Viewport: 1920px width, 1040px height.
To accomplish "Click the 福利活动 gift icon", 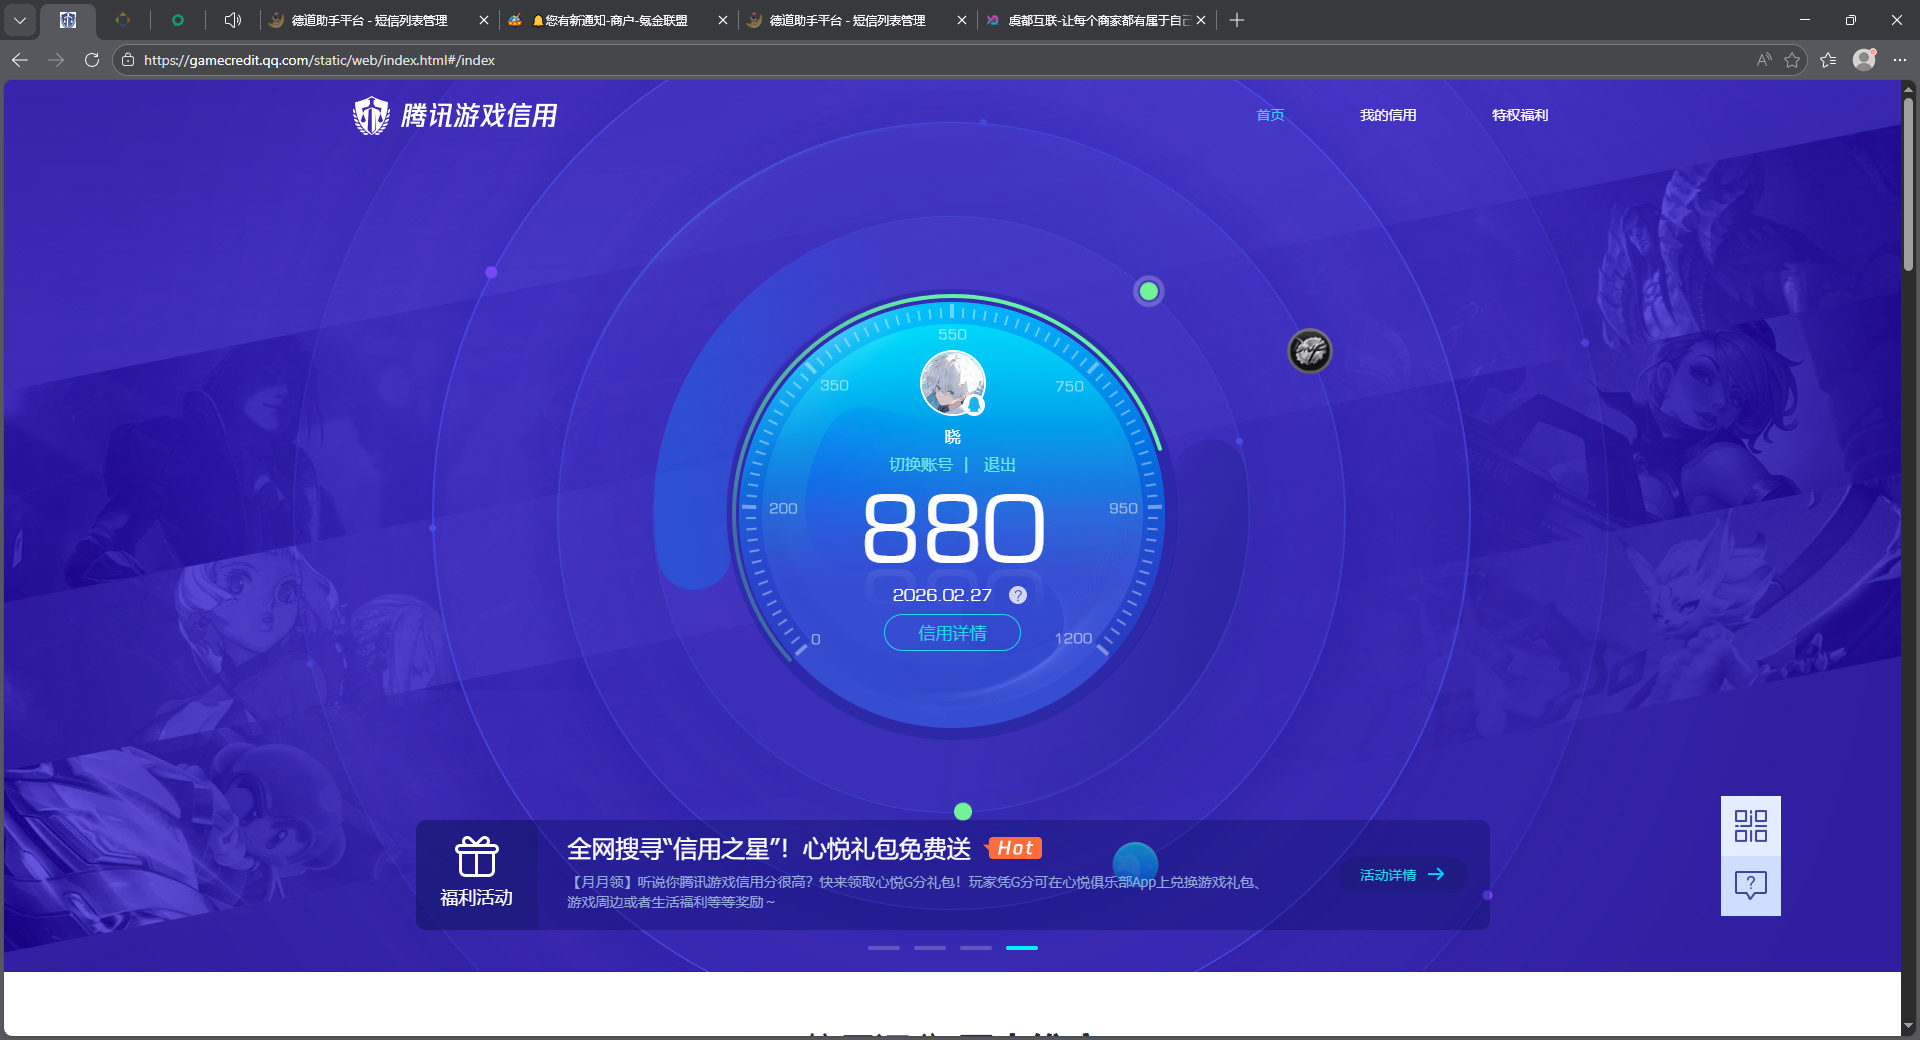I will tap(477, 857).
